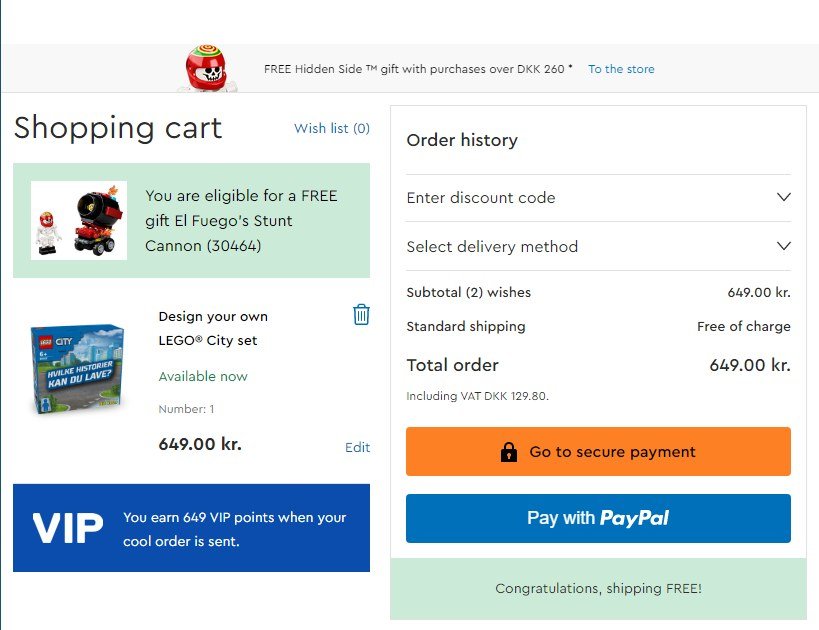Click the white VIP logo
819x630 pixels.
tap(68, 529)
